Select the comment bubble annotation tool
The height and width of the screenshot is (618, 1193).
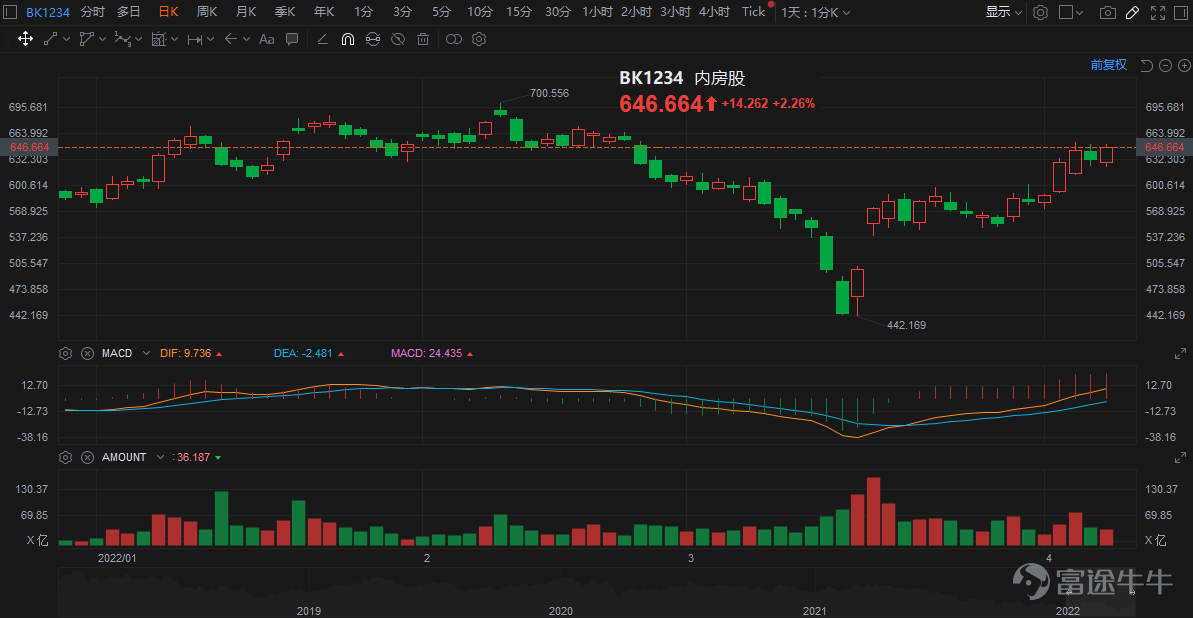tap(291, 39)
